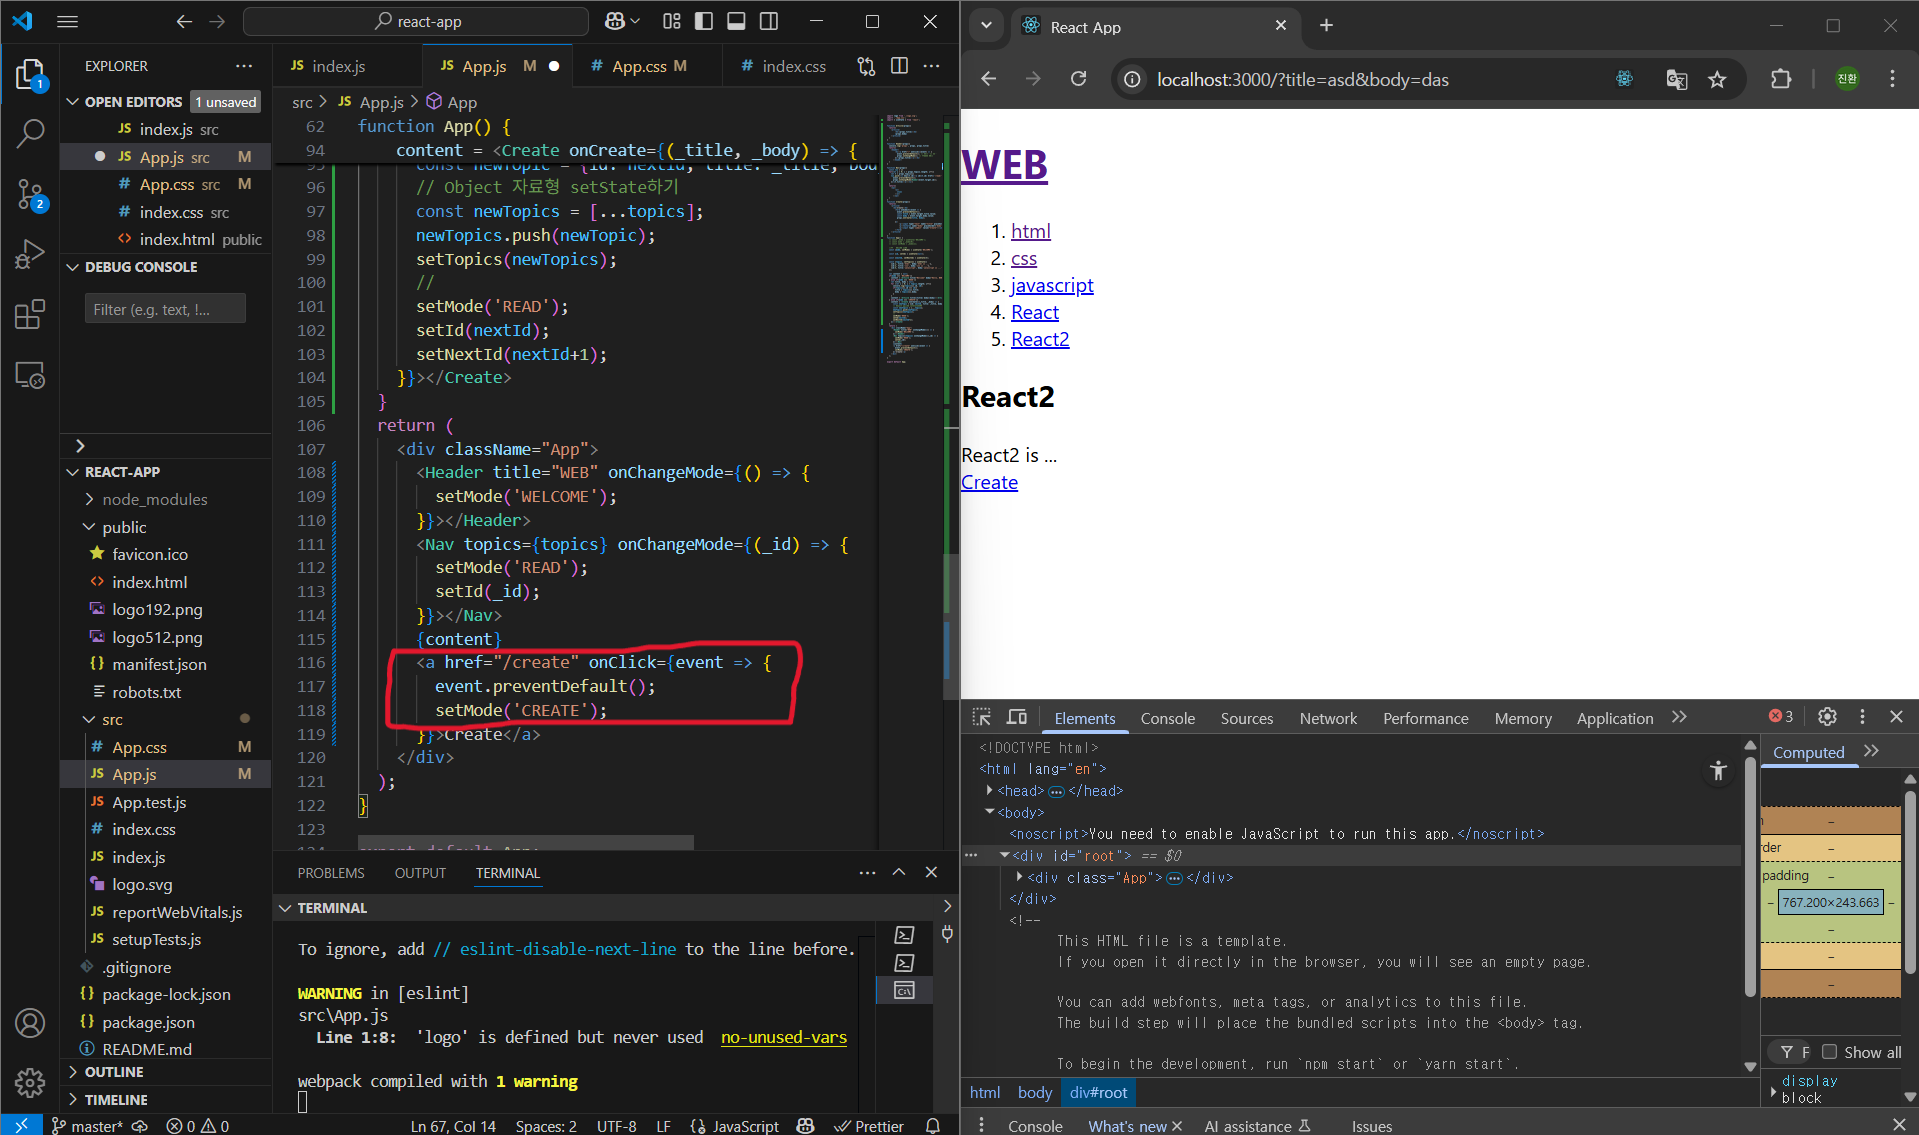Maximize terminal panel size chevron
Image resolution: width=1919 pixels, height=1135 pixels.
(899, 872)
